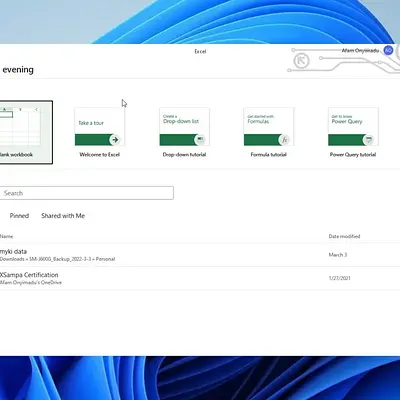Click the account avatar icon
The image size is (400, 400).
(x=388, y=50)
